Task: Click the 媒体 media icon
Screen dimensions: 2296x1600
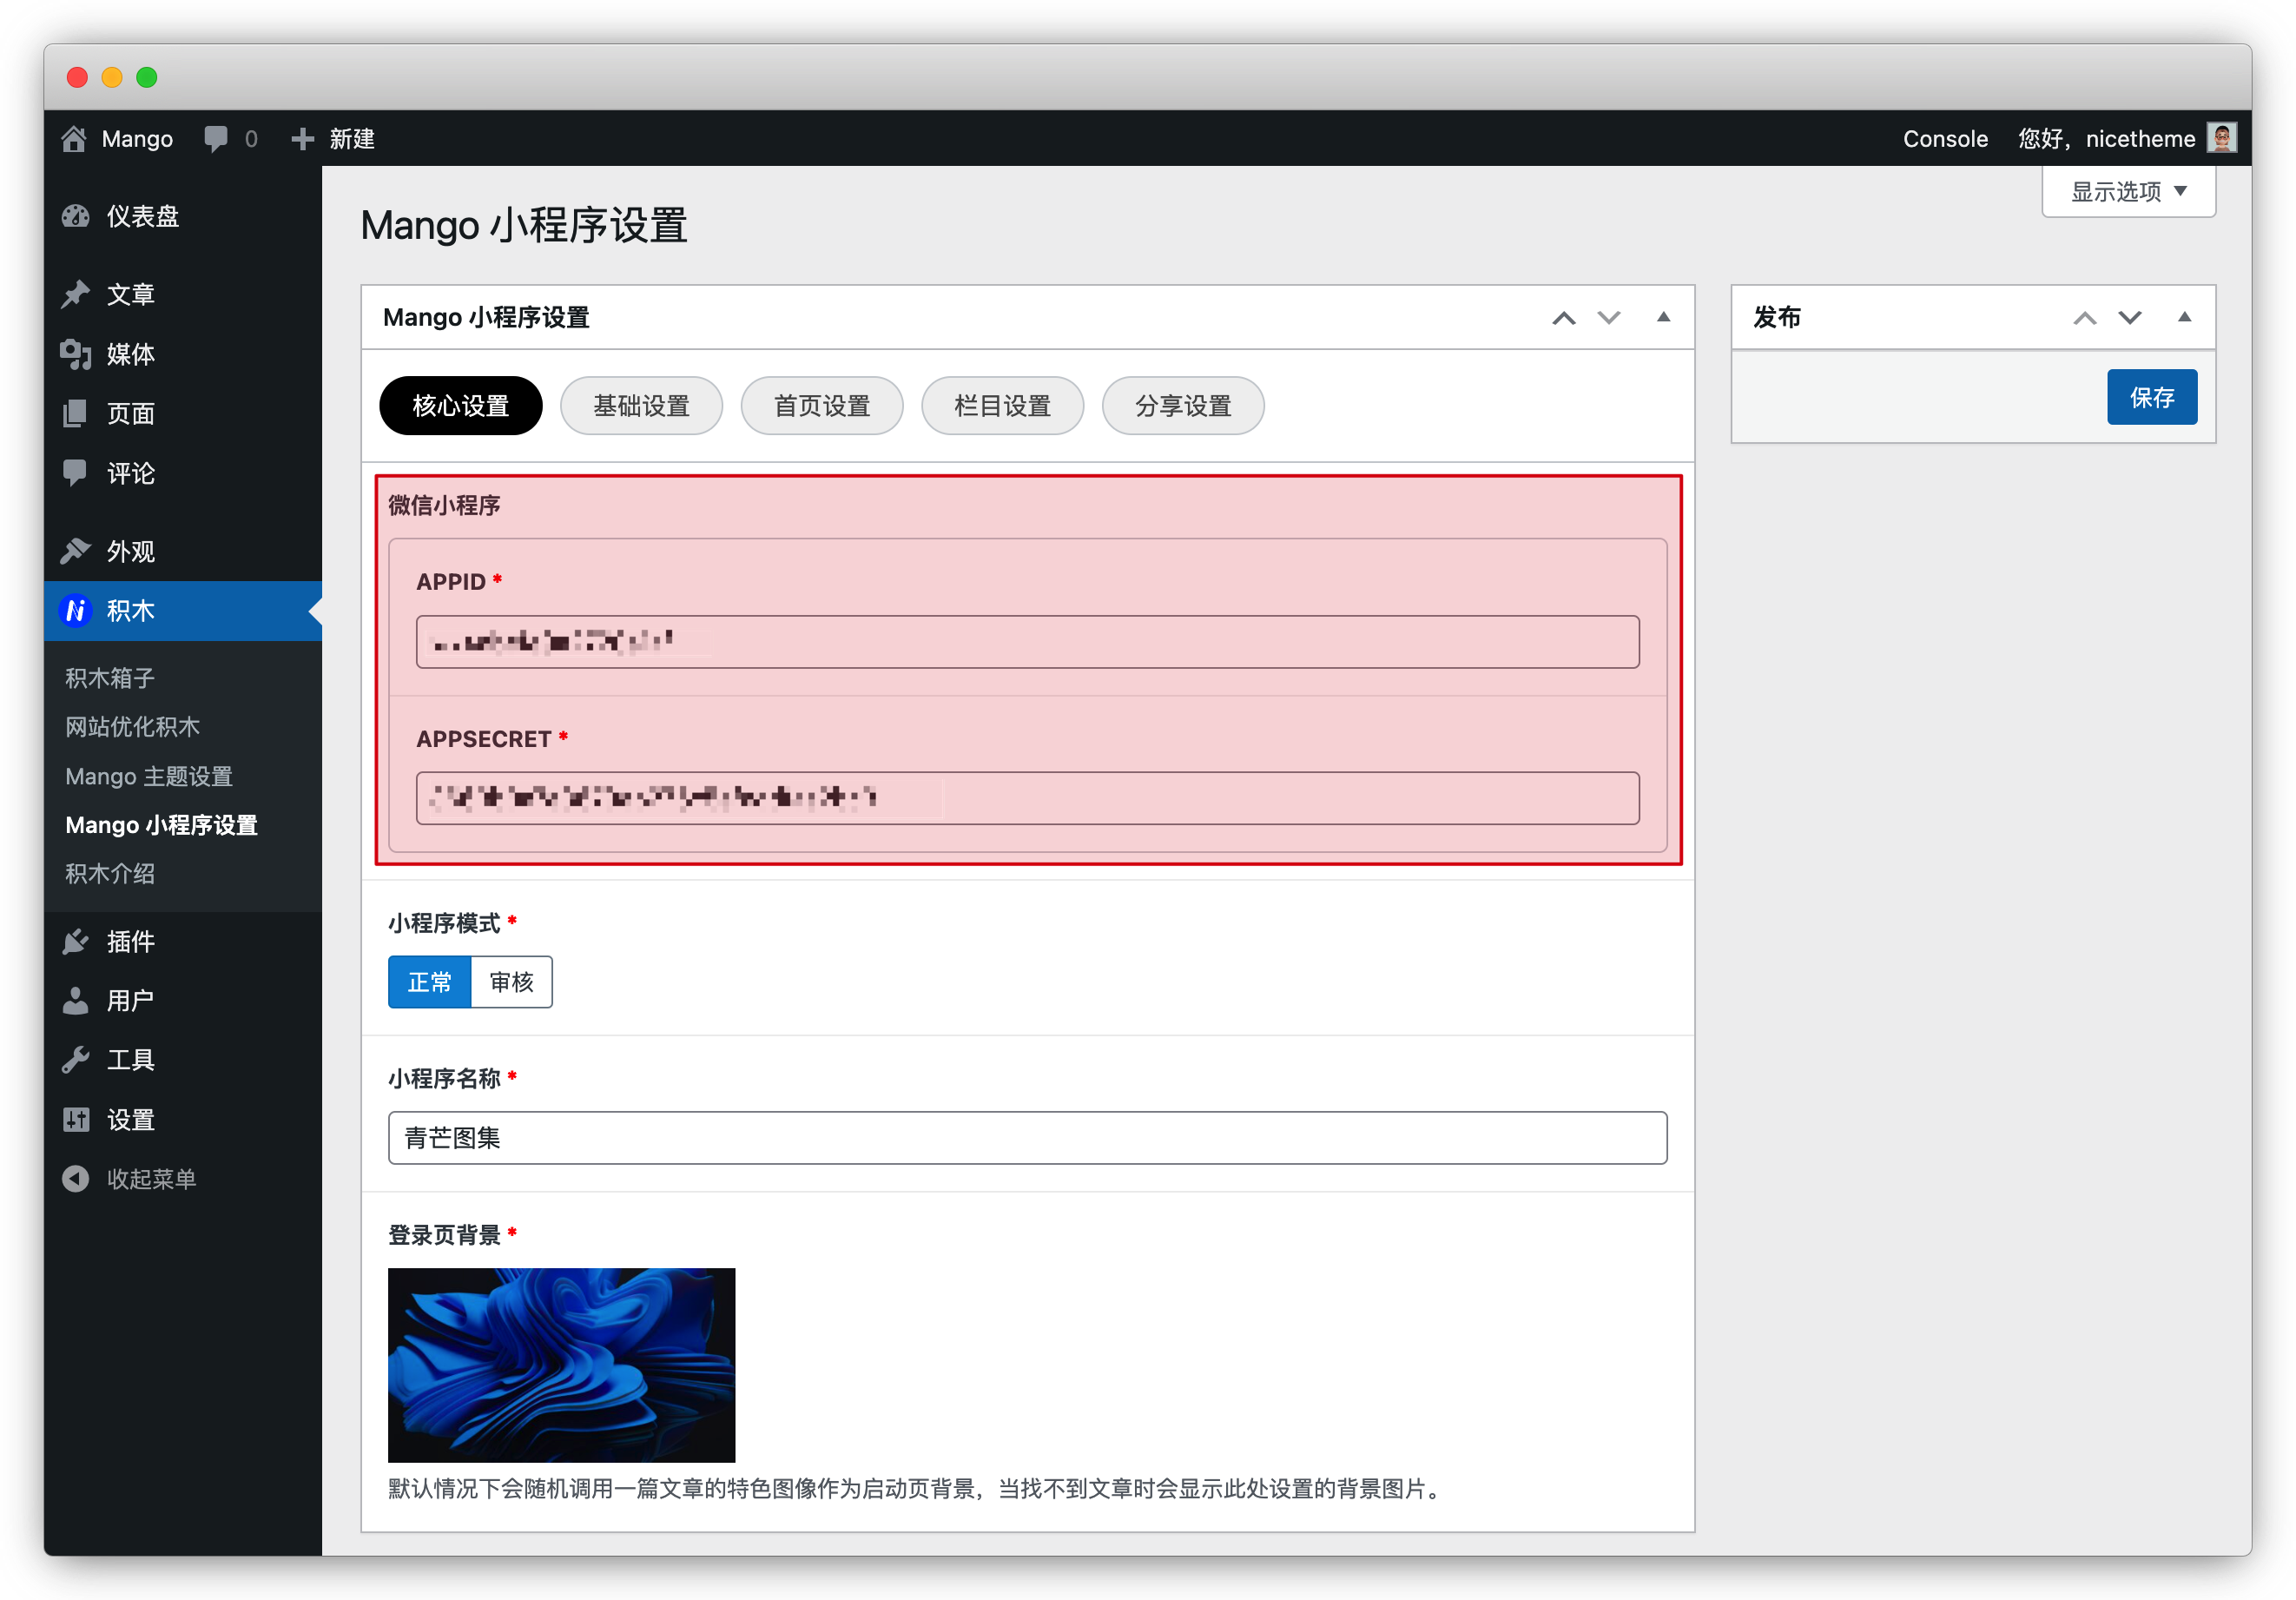Action: coord(76,354)
